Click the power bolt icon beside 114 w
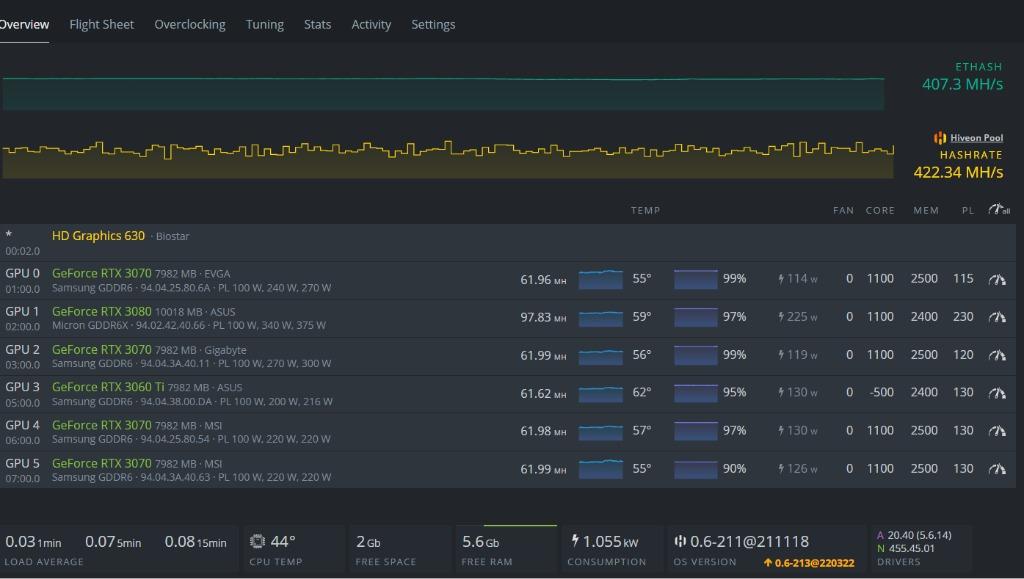The height and width of the screenshot is (579, 1024). click(781, 279)
